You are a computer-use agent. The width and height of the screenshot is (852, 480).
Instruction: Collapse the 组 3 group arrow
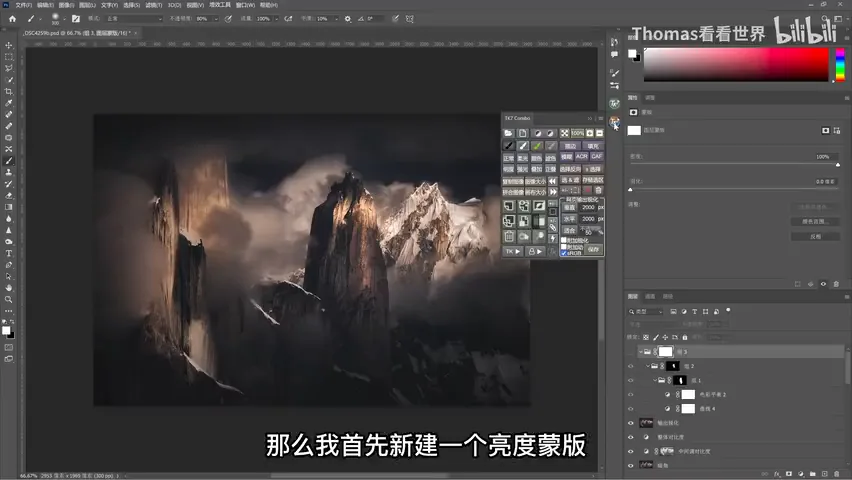click(x=641, y=352)
